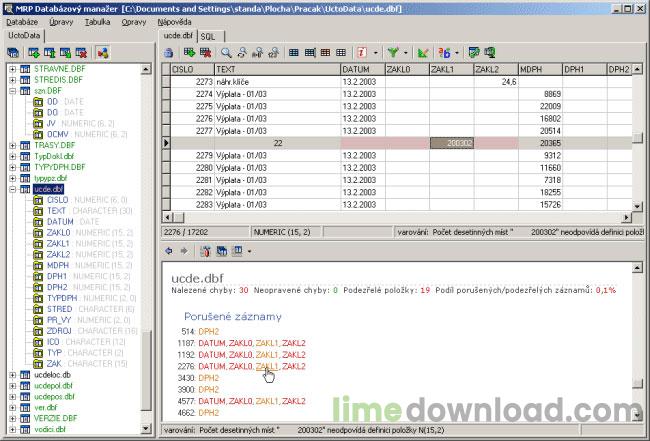This screenshot has height=441, width=650.
Task: Open the Databáze menu
Action: click(x=22, y=21)
